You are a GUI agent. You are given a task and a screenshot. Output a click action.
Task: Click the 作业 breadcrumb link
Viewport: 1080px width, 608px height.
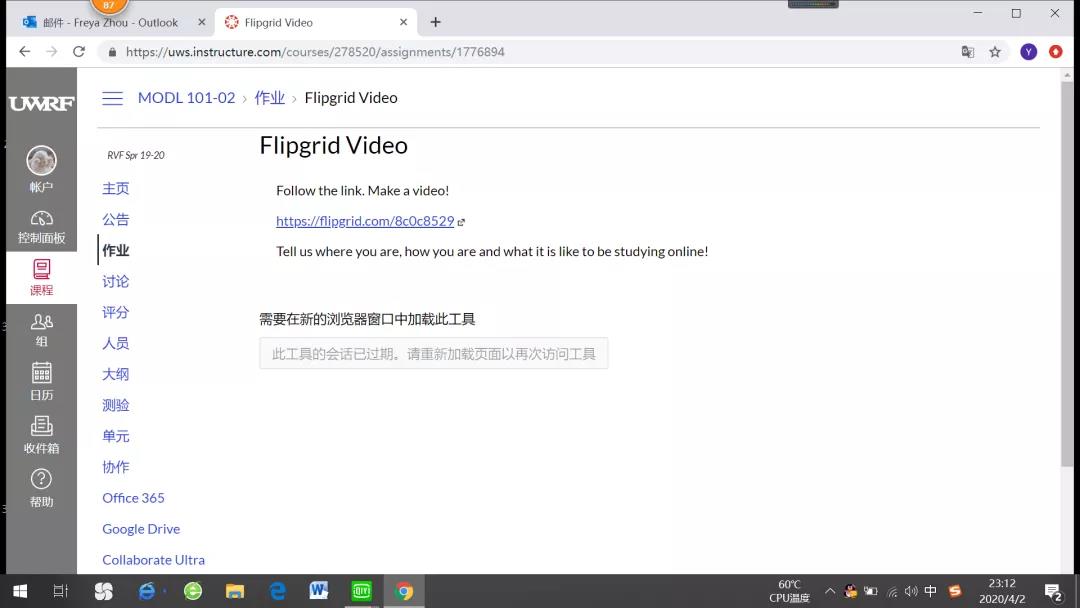tap(269, 98)
